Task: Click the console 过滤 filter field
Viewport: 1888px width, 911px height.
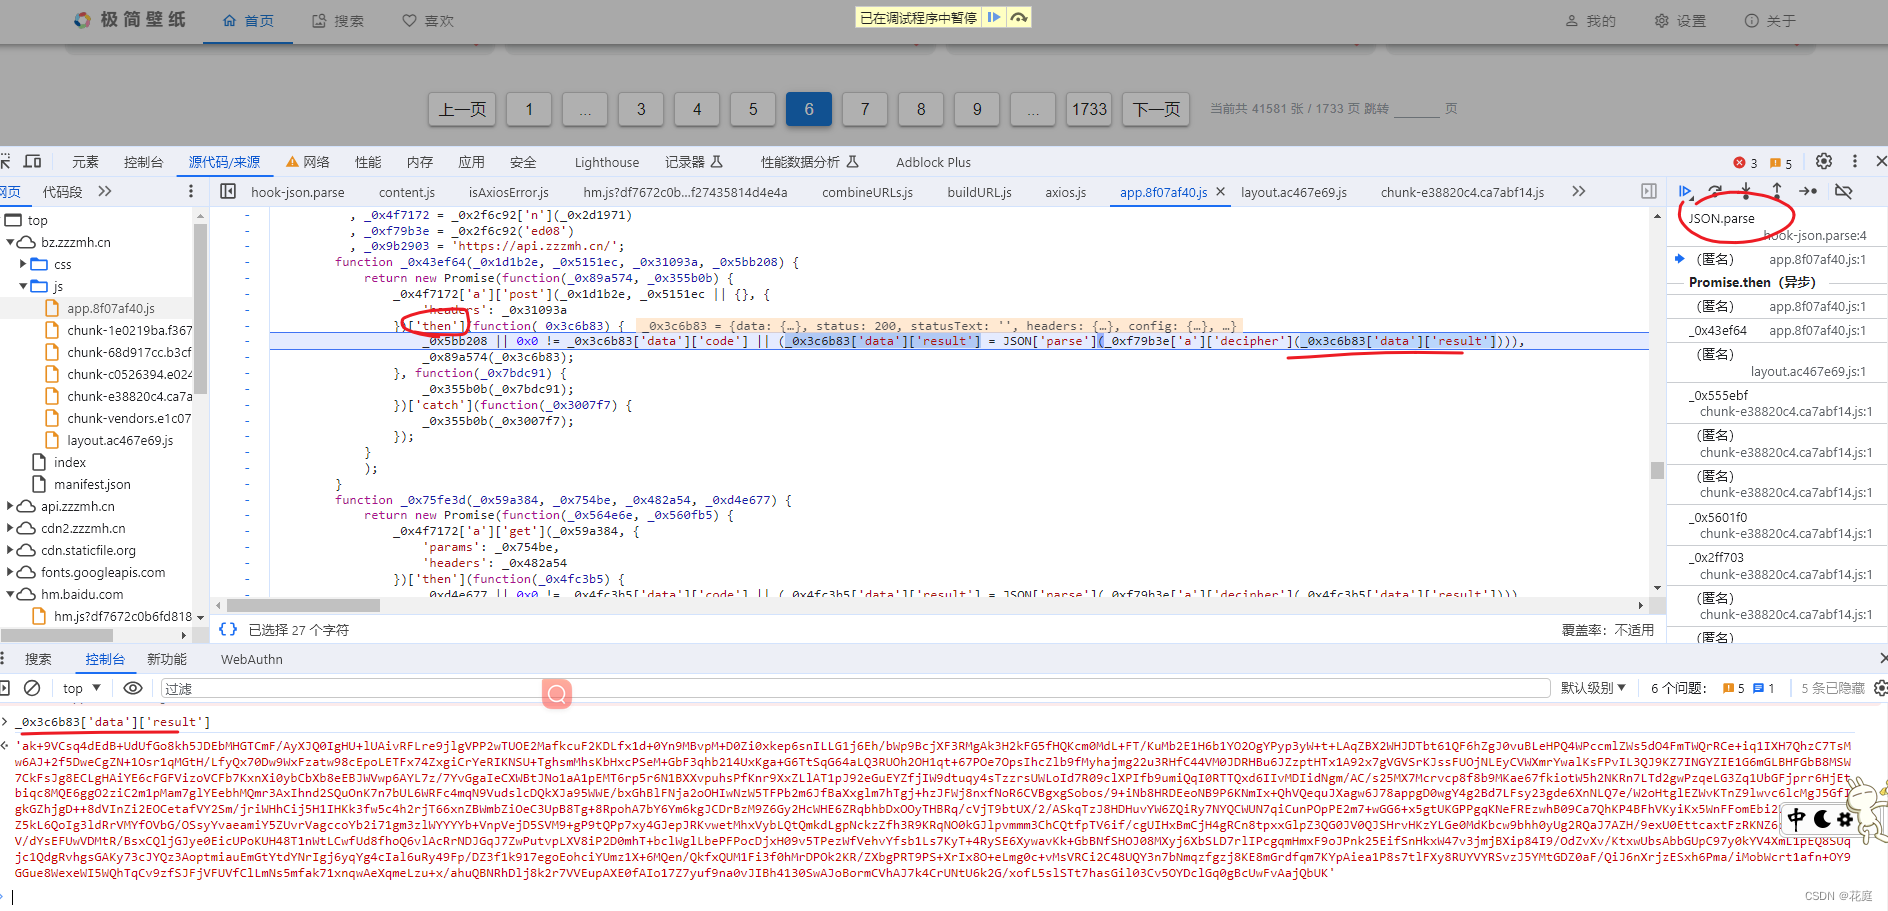Action: [855, 688]
